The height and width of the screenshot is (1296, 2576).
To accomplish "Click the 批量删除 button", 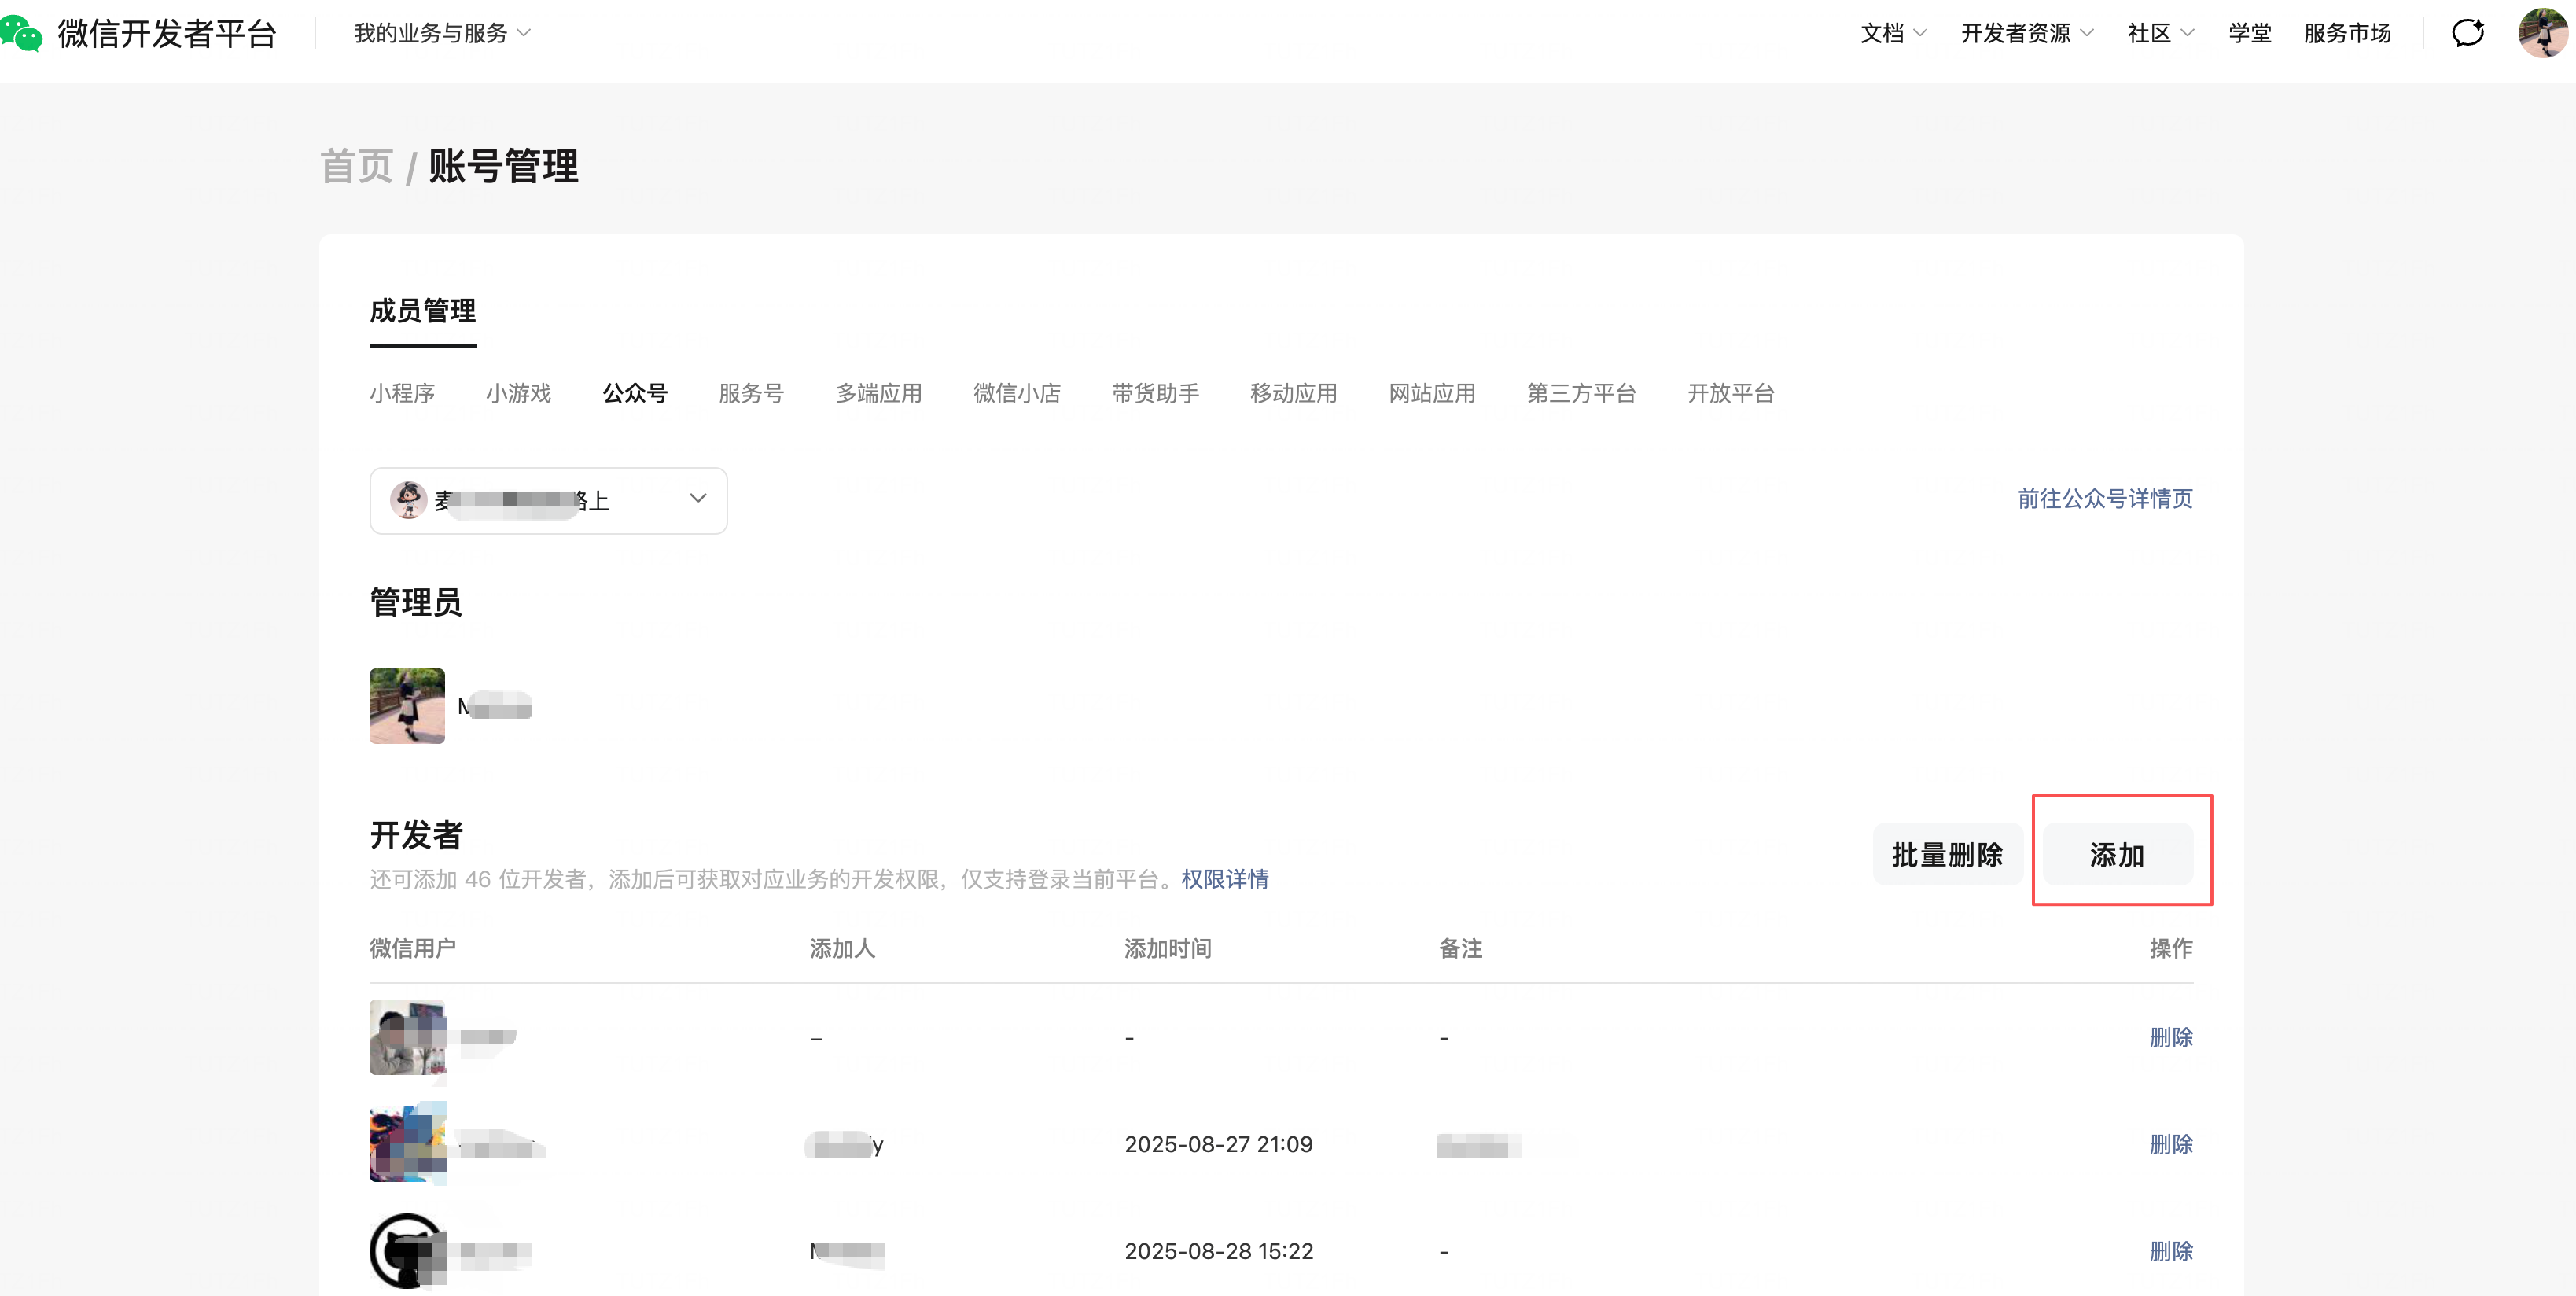I will pos(1947,855).
